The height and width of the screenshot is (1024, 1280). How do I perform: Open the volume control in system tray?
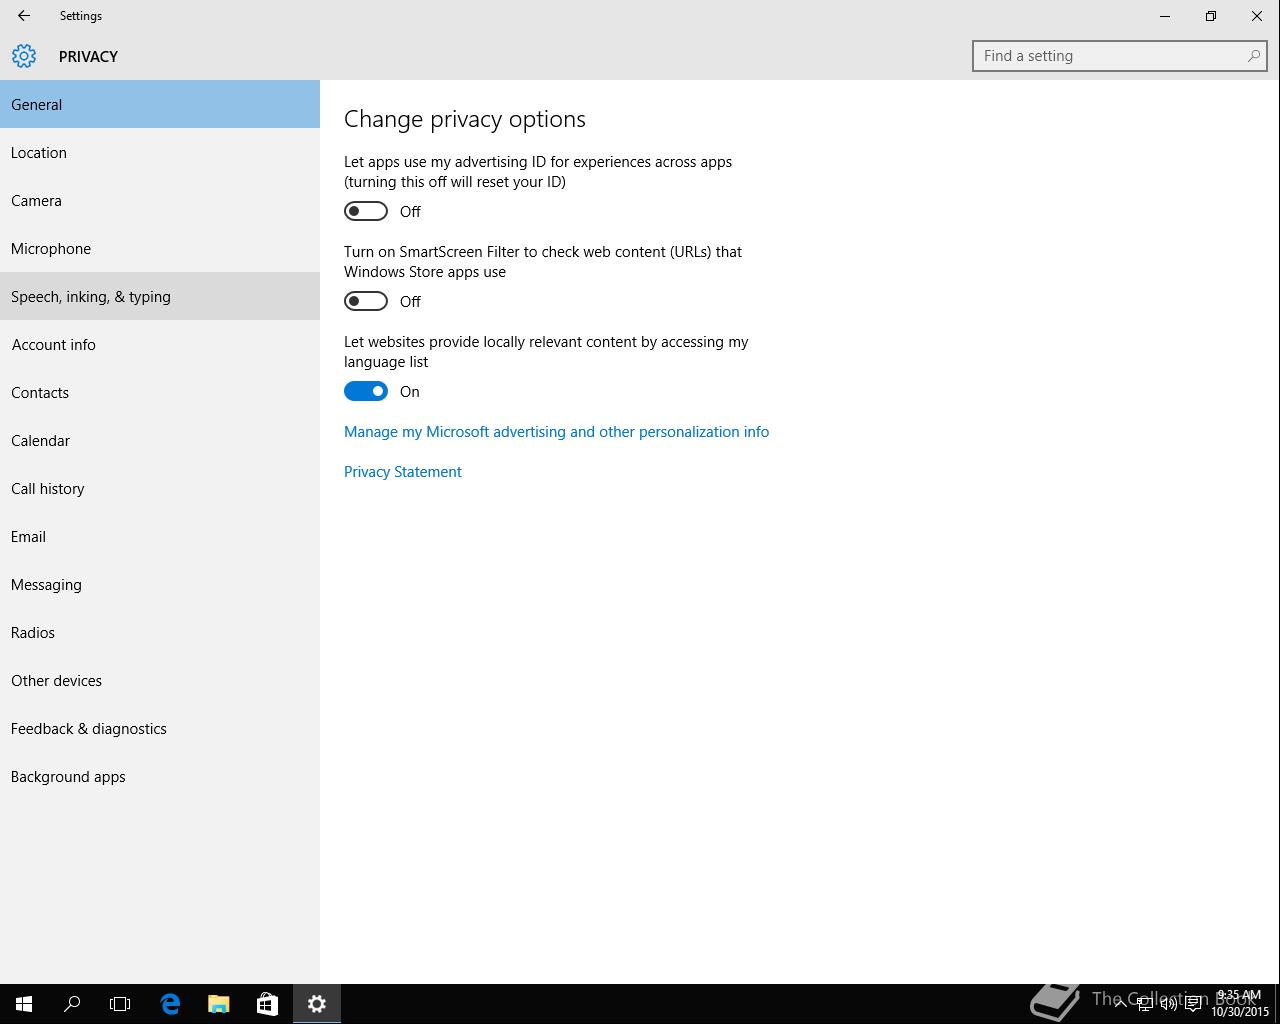point(1168,1004)
